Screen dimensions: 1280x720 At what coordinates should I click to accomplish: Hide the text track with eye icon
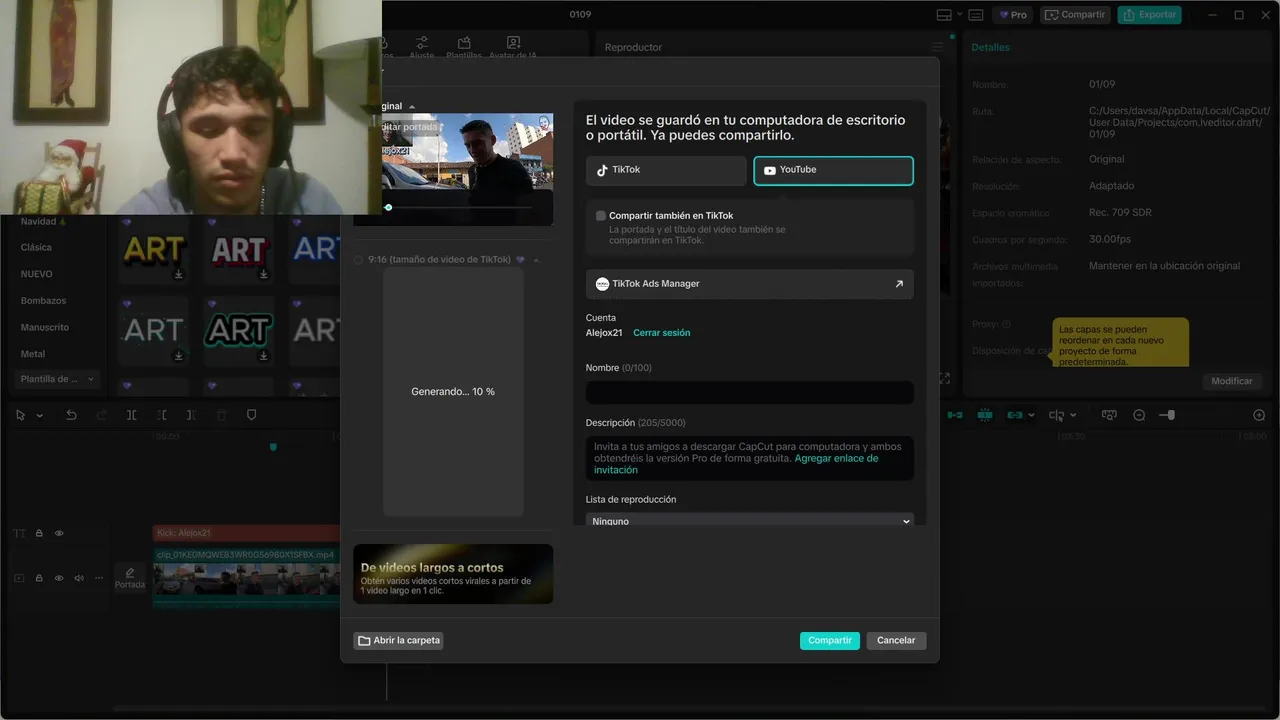pyautogui.click(x=59, y=533)
